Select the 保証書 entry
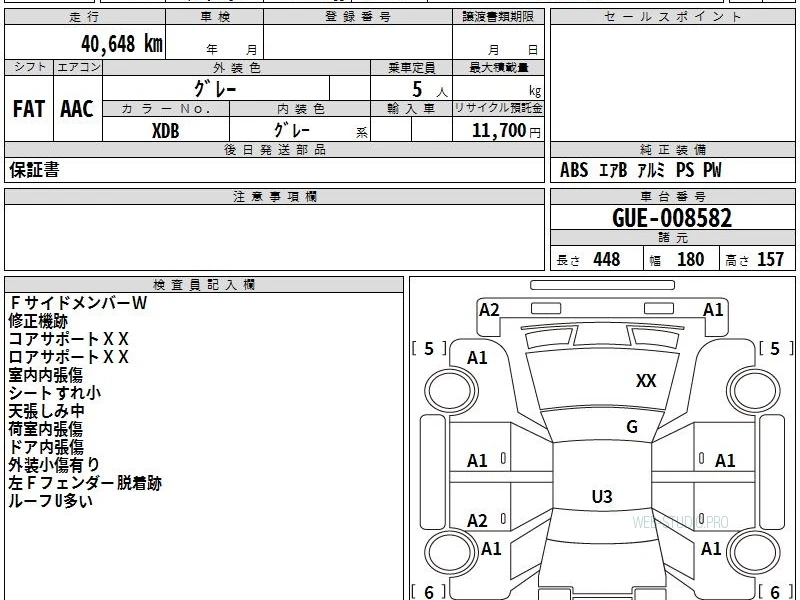Screen dimensions: 800x600 pyautogui.click(x=34, y=170)
